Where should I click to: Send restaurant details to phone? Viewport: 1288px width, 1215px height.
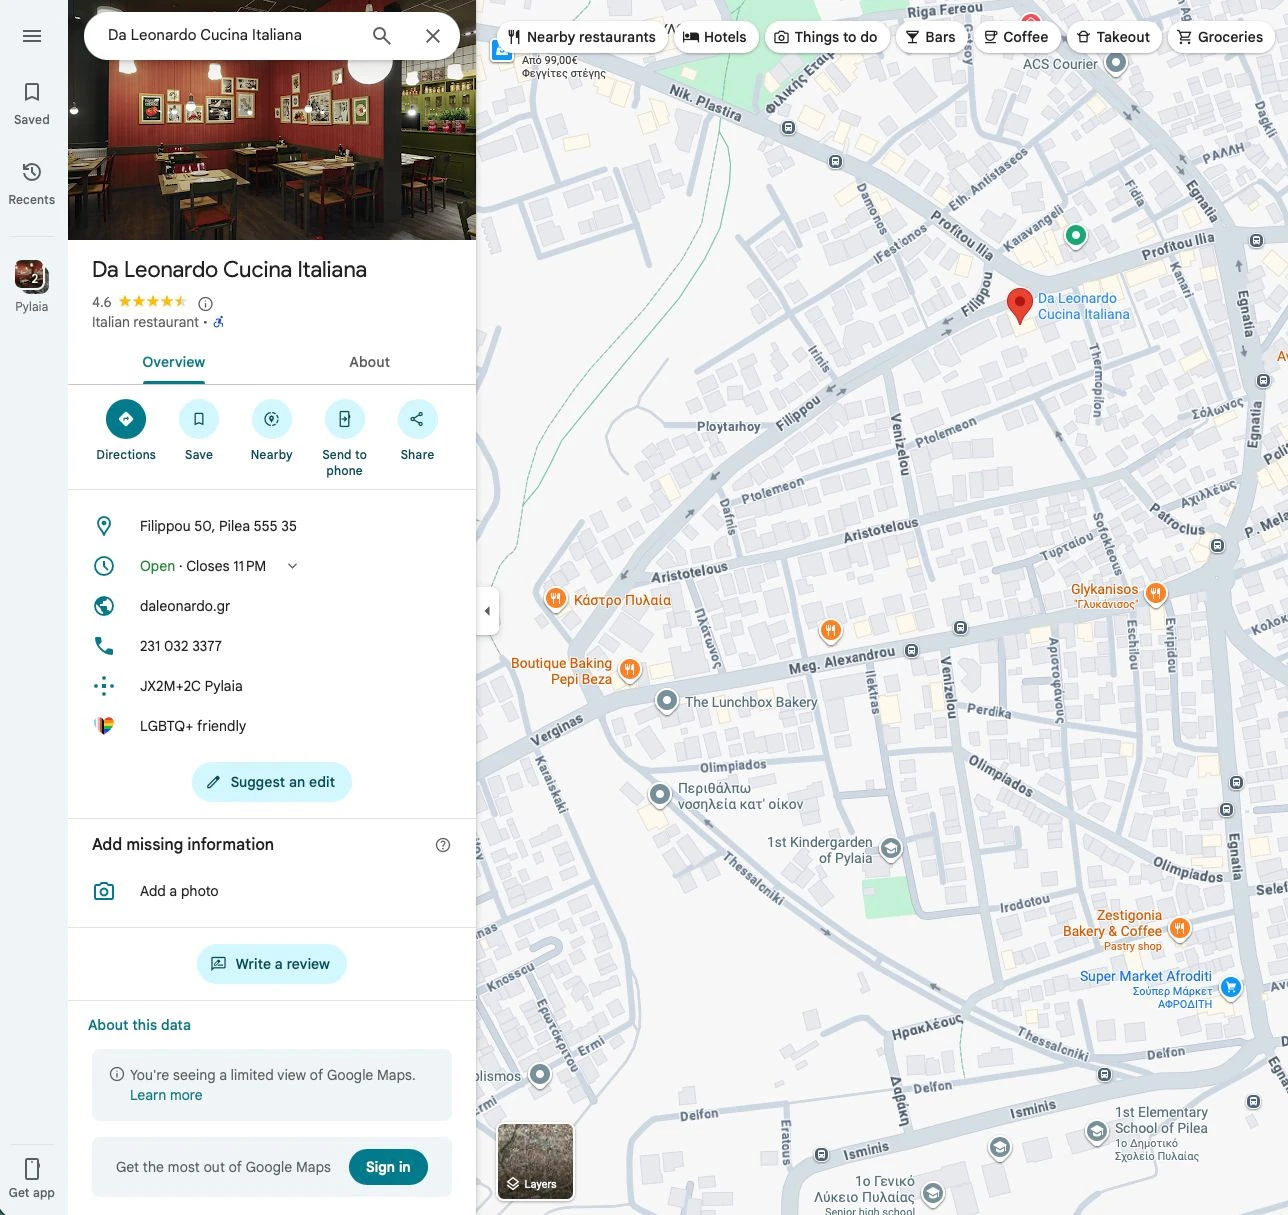pos(344,419)
